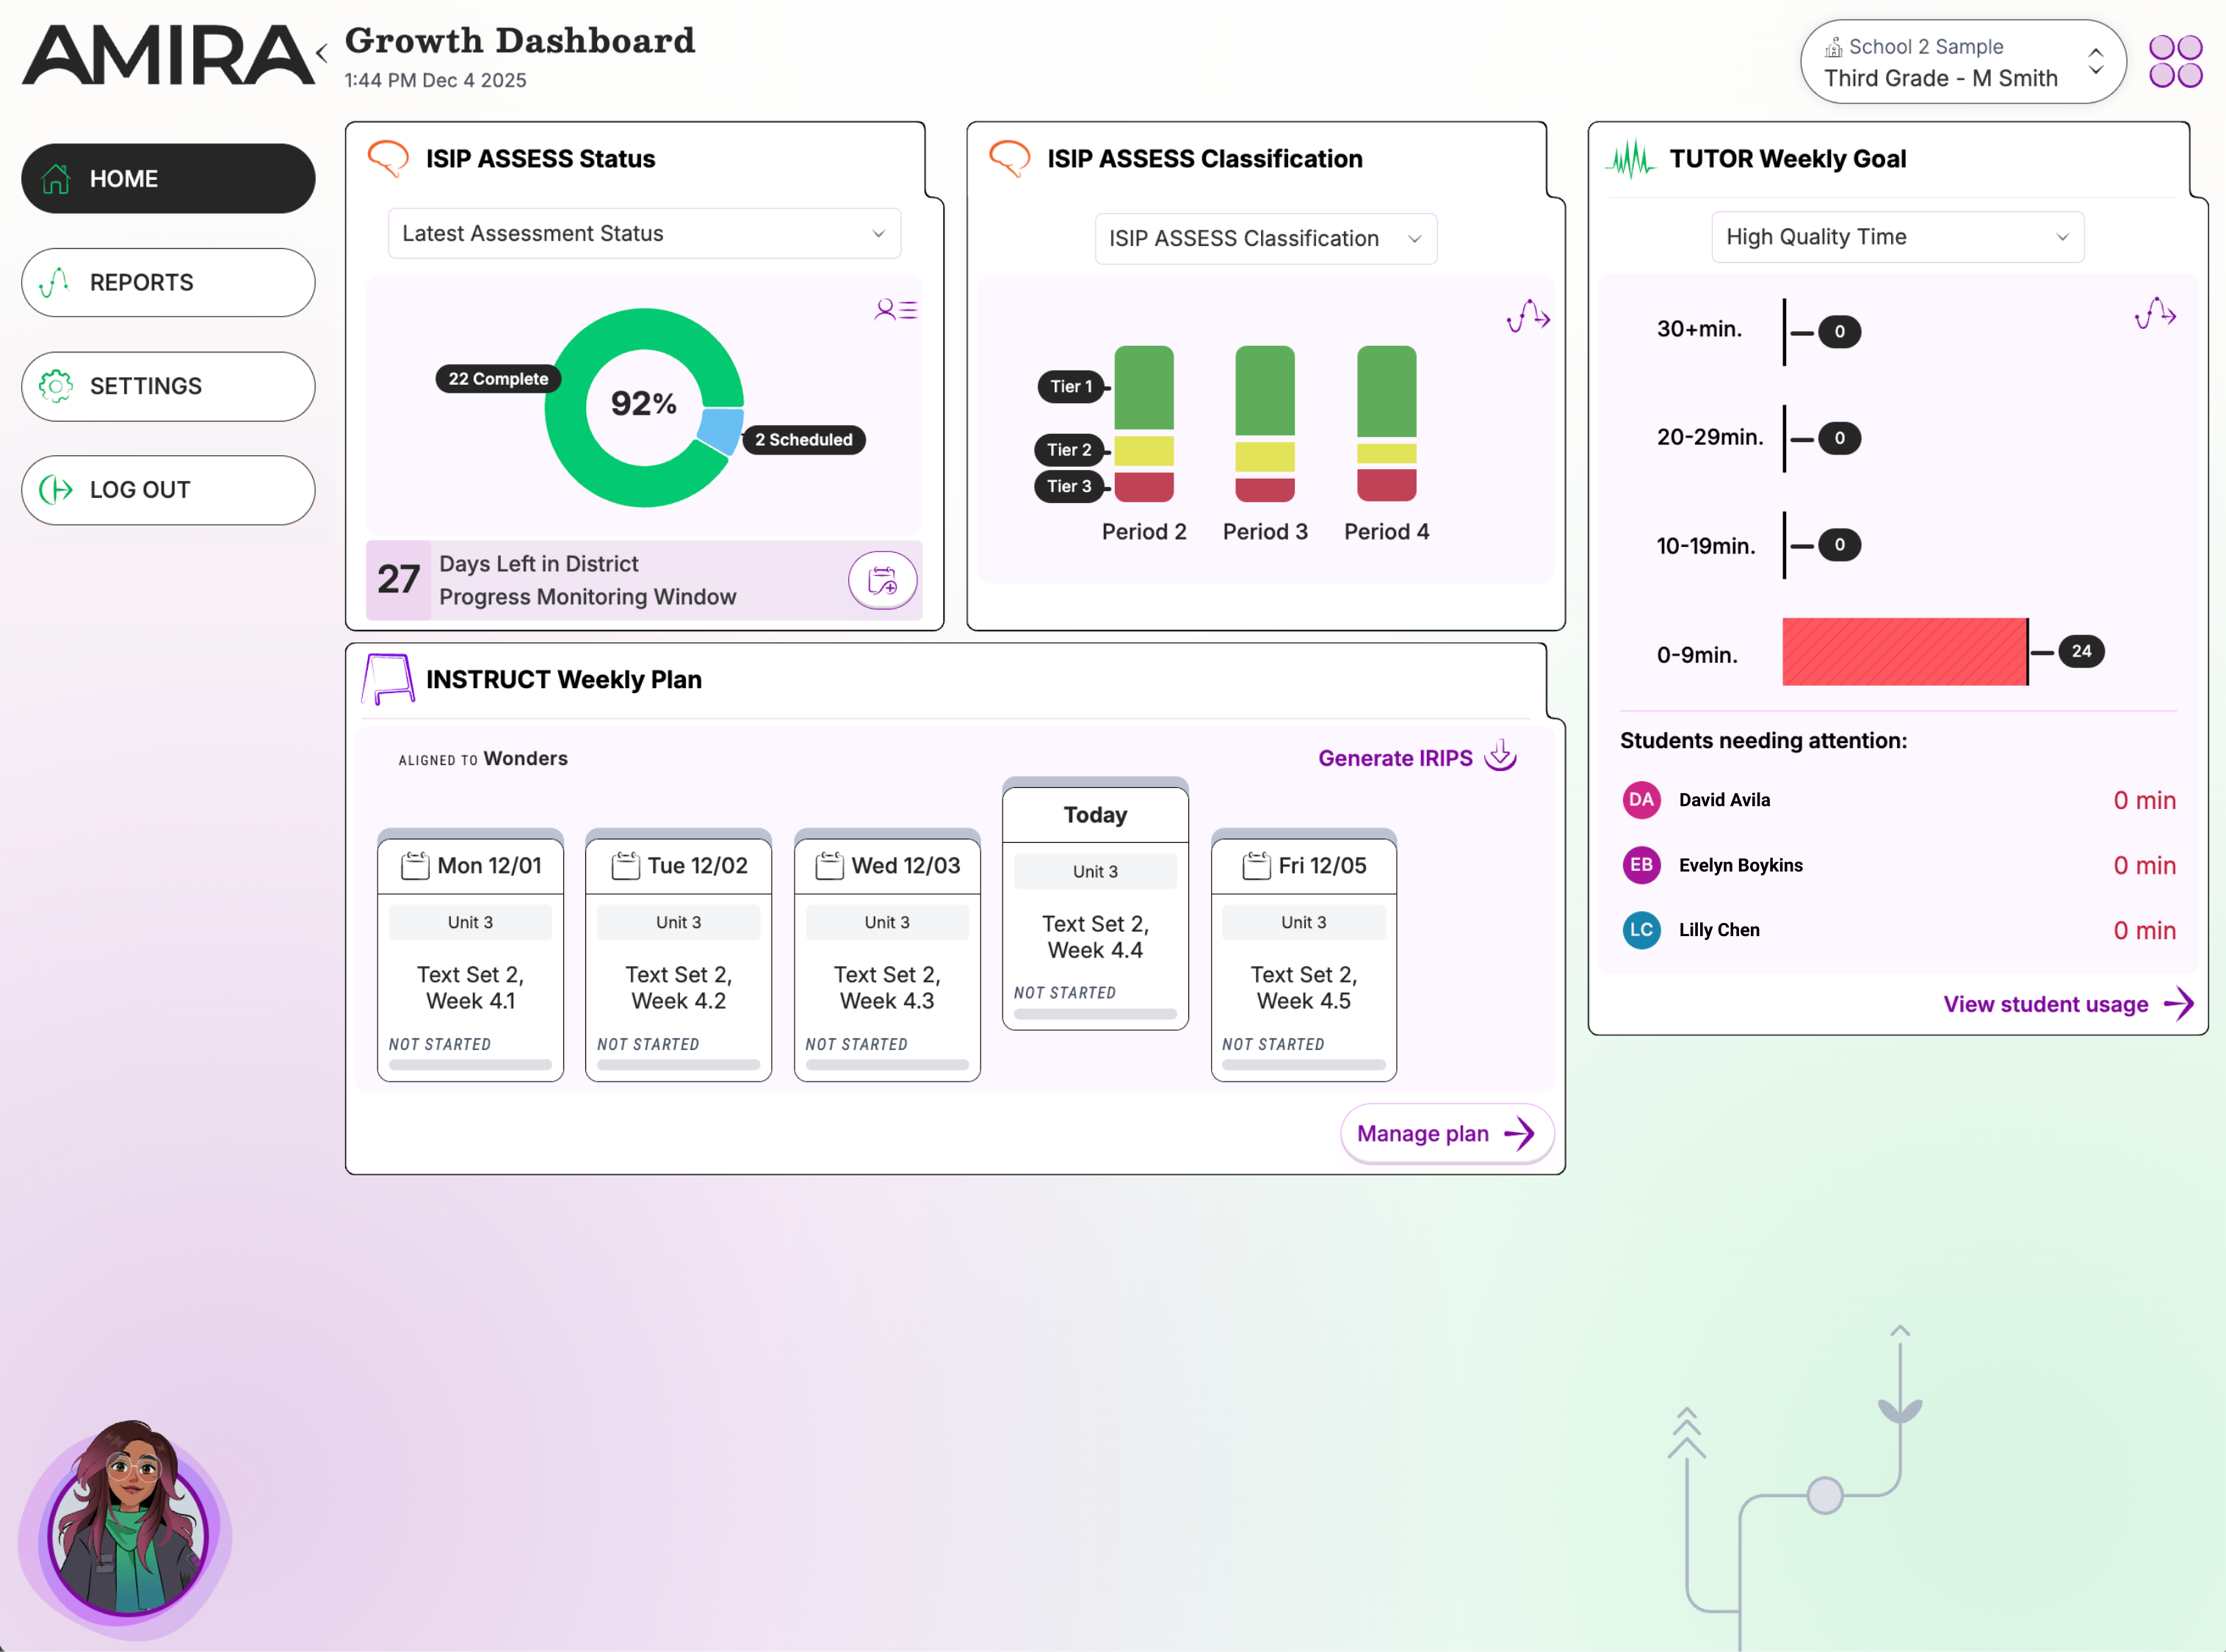Click the calendar schedule icon in Progress Monitoring bar
This screenshot has height=1652, width=2226.
click(x=882, y=580)
